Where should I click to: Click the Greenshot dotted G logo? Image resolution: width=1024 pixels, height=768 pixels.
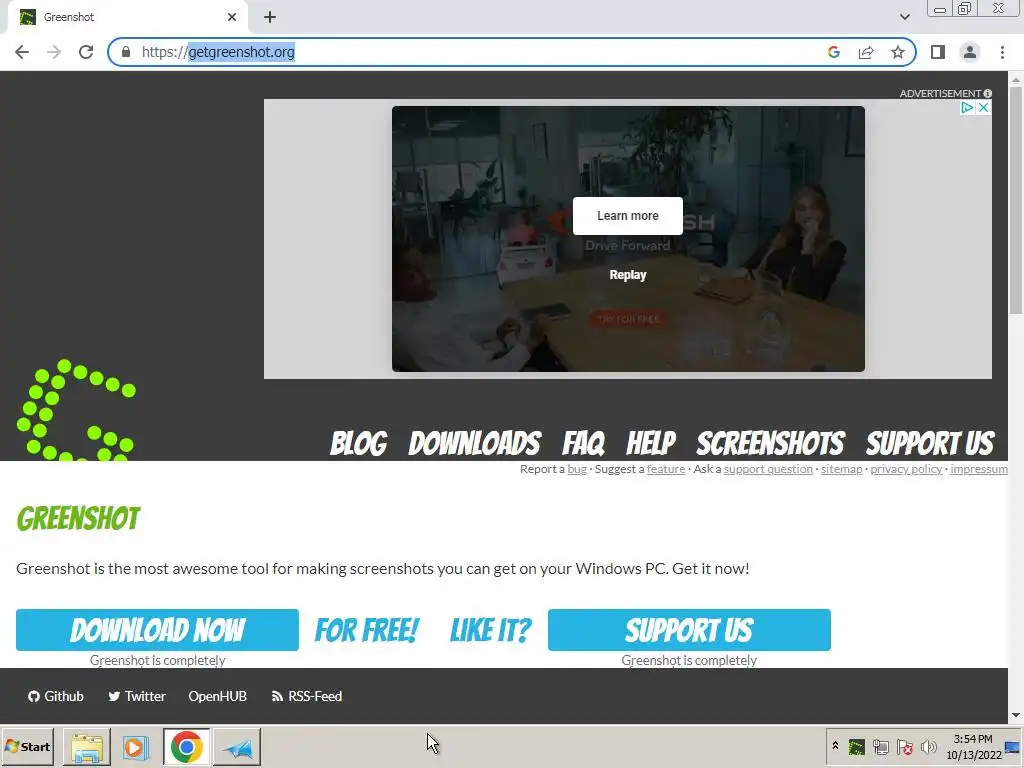pyautogui.click(x=76, y=410)
